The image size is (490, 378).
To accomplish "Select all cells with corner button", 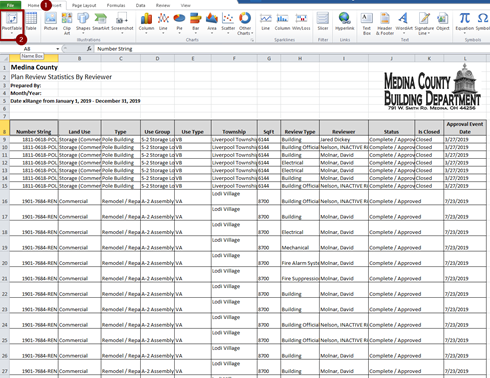I will pos(5,58).
